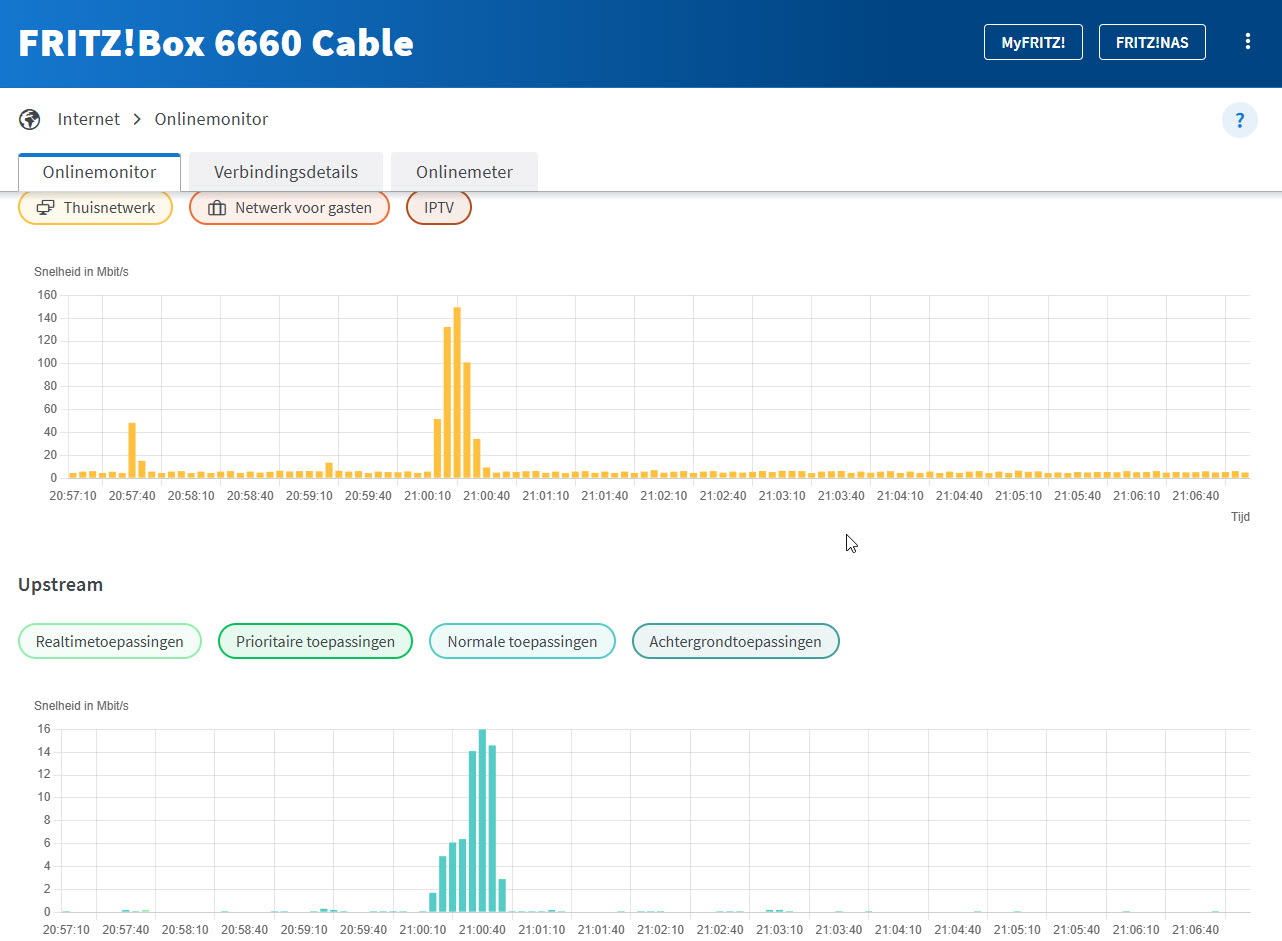Switch to the Onlinemeter tab
1282x941 pixels.
tap(464, 172)
